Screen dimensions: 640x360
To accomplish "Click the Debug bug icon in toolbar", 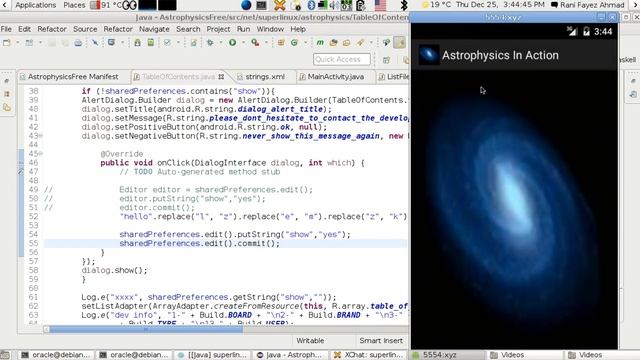I will click(210, 42).
